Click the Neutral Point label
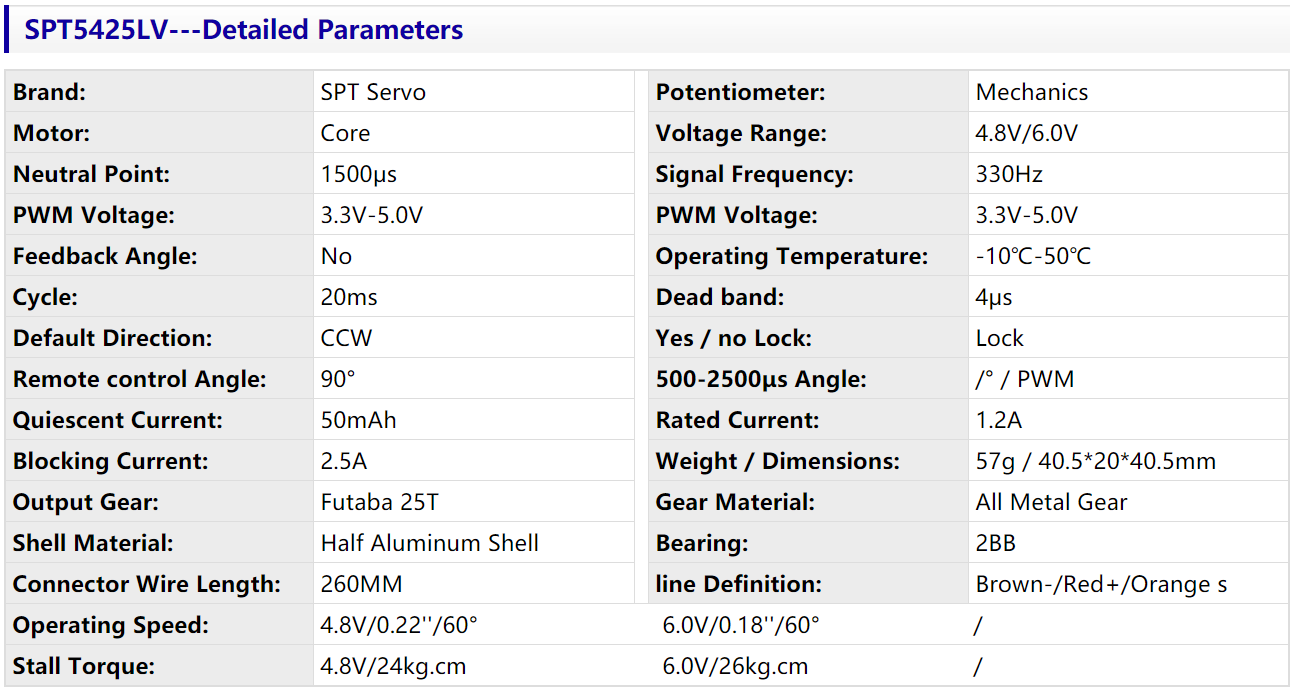This screenshot has height=692, width=1296. [x=92, y=174]
